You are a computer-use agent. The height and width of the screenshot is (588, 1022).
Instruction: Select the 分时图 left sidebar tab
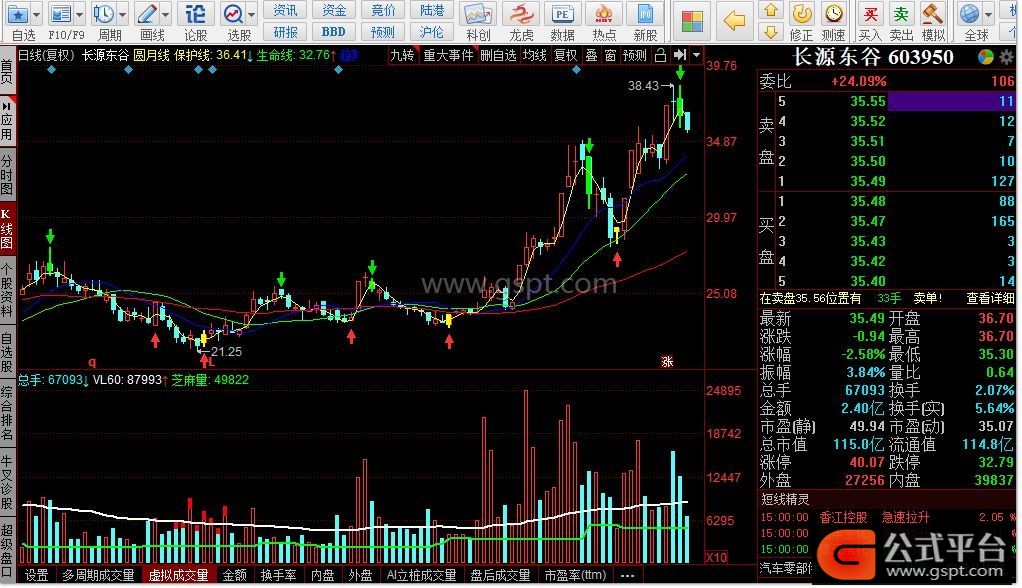point(7,175)
